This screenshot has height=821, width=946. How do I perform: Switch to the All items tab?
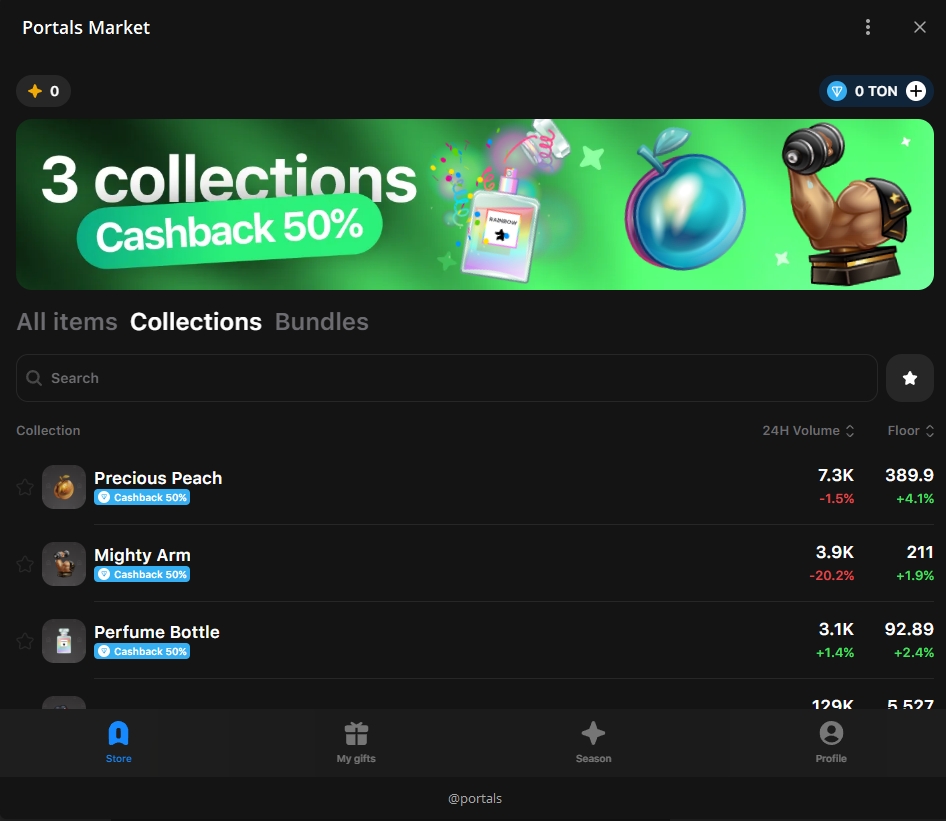(x=67, y=322)
